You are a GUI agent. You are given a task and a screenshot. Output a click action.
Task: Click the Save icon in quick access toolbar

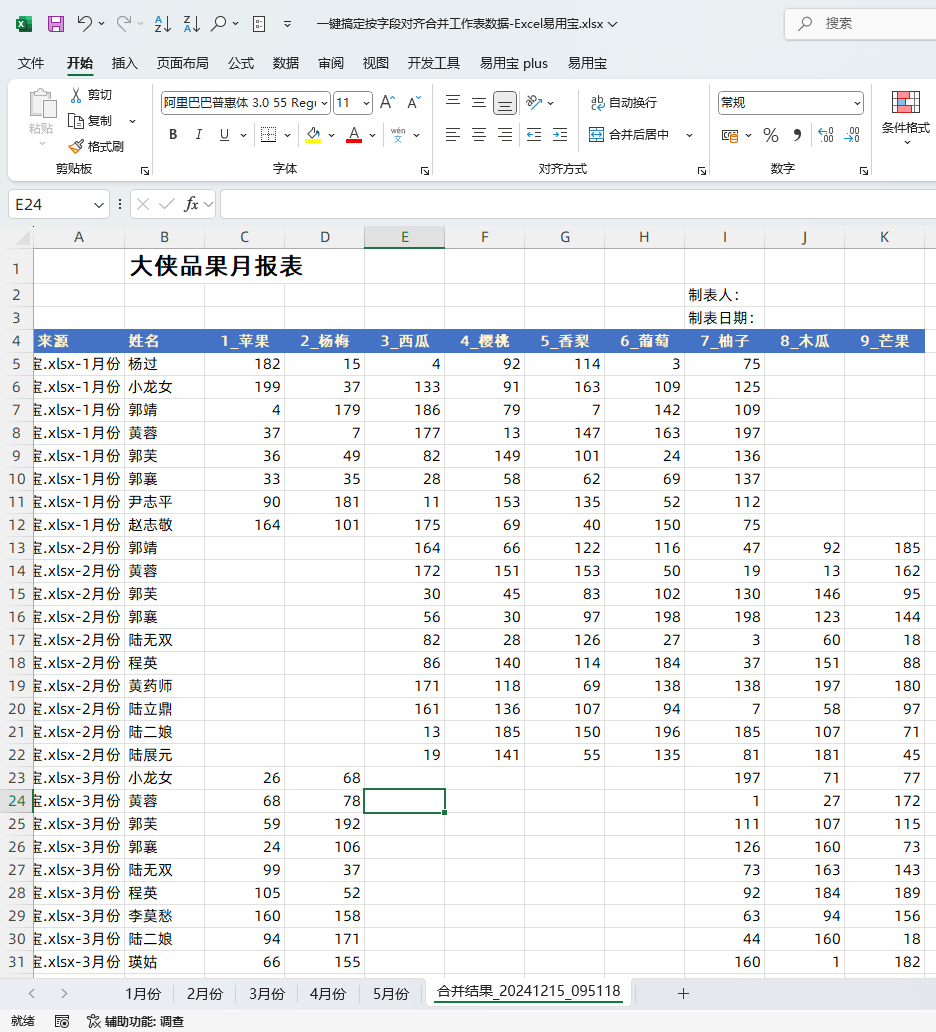(x=56, y=24)
